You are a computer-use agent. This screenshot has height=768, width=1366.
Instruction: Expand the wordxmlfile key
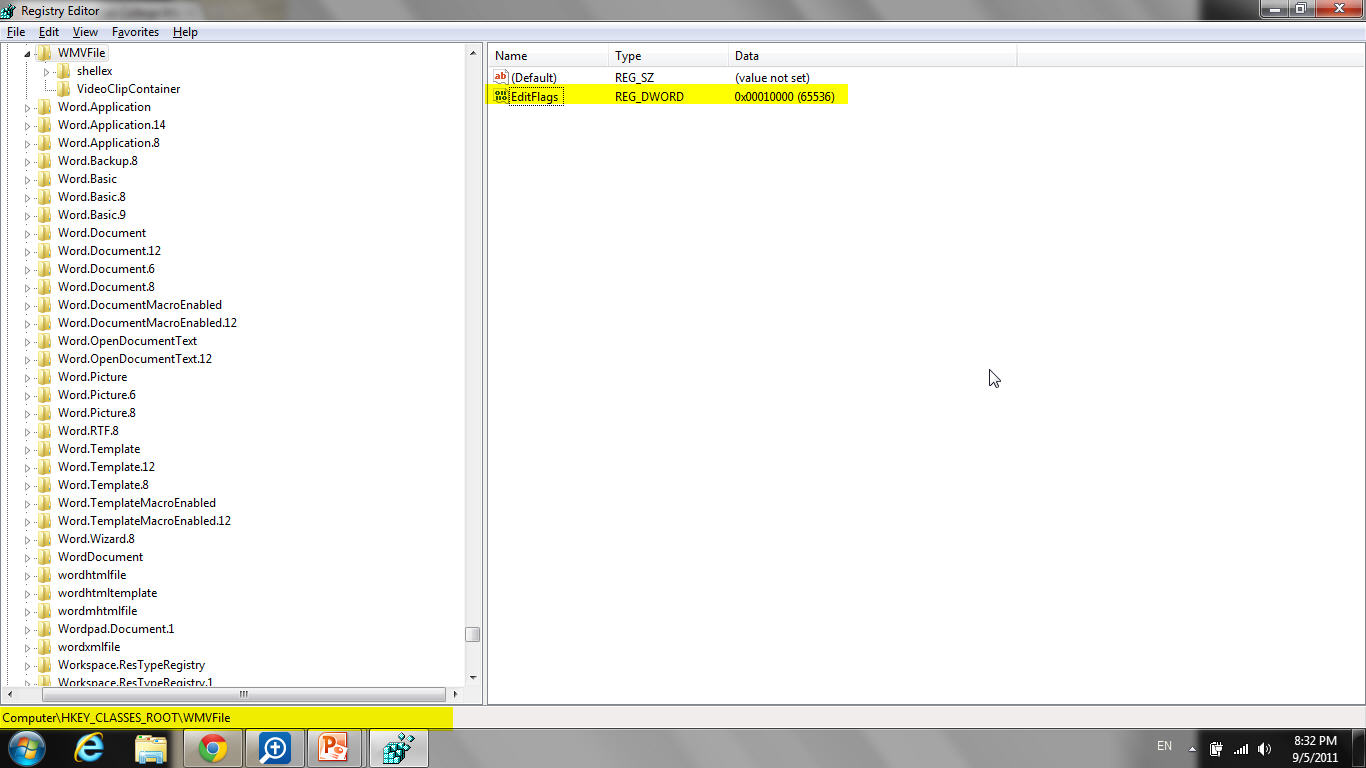tap(28, 647)
